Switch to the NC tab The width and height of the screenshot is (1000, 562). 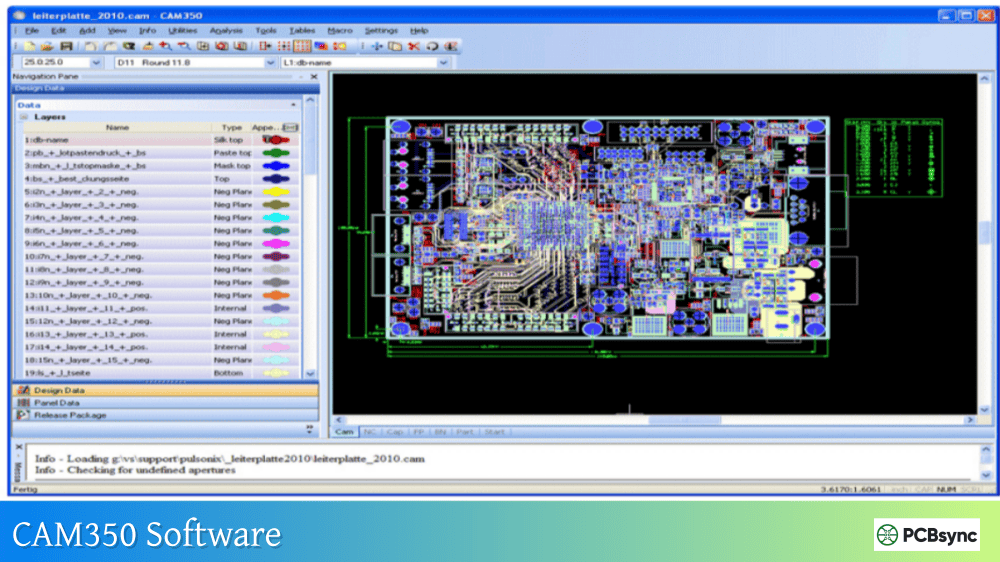tap(369, 432)
